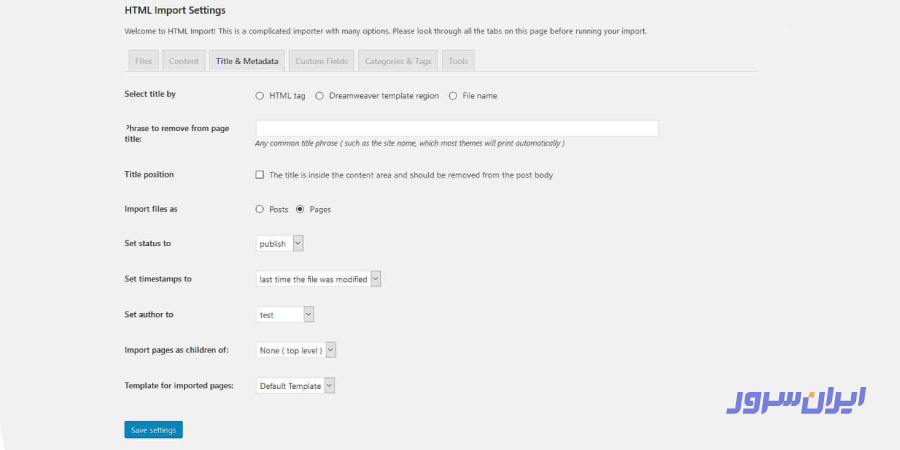Open Template for imported pages dropdown
This screenshot has height=450, width=900.
point(295,386)
